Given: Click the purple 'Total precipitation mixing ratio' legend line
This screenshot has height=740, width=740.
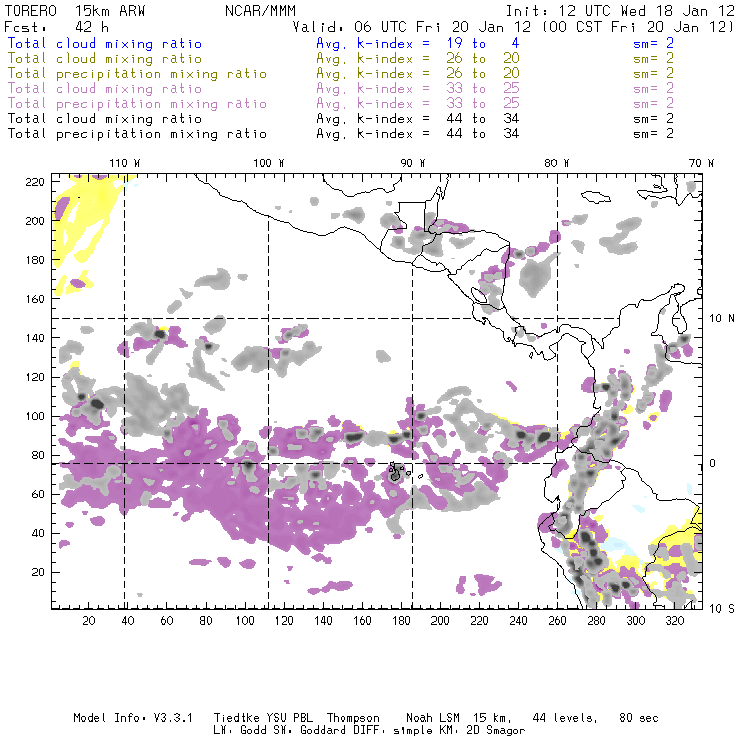Looking at the screenshot, I should (137, 104).
